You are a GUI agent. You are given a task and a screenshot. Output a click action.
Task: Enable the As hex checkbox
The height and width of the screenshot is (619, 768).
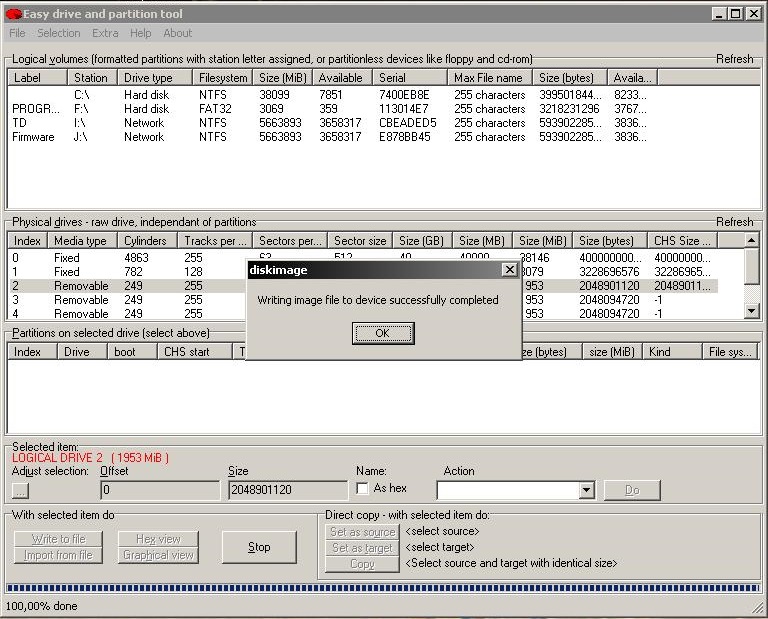click(362, 489)
